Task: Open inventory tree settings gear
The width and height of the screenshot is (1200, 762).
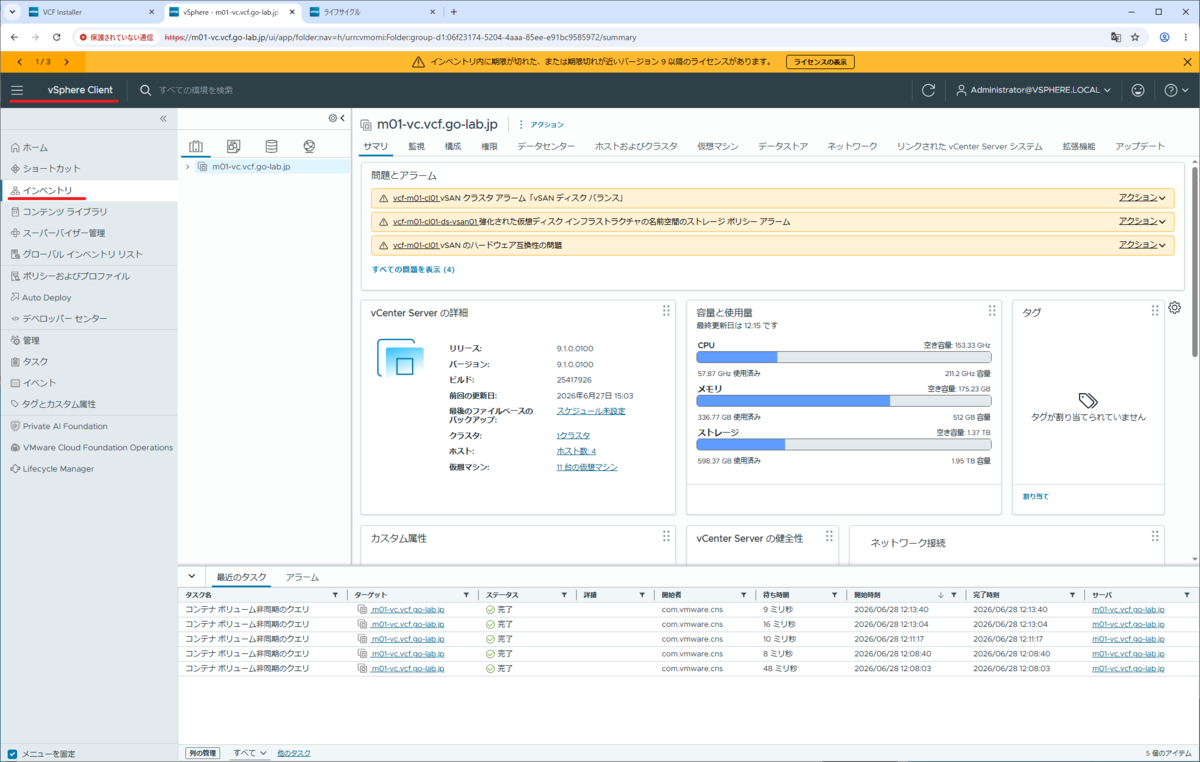Action: (x=333, y=118)
